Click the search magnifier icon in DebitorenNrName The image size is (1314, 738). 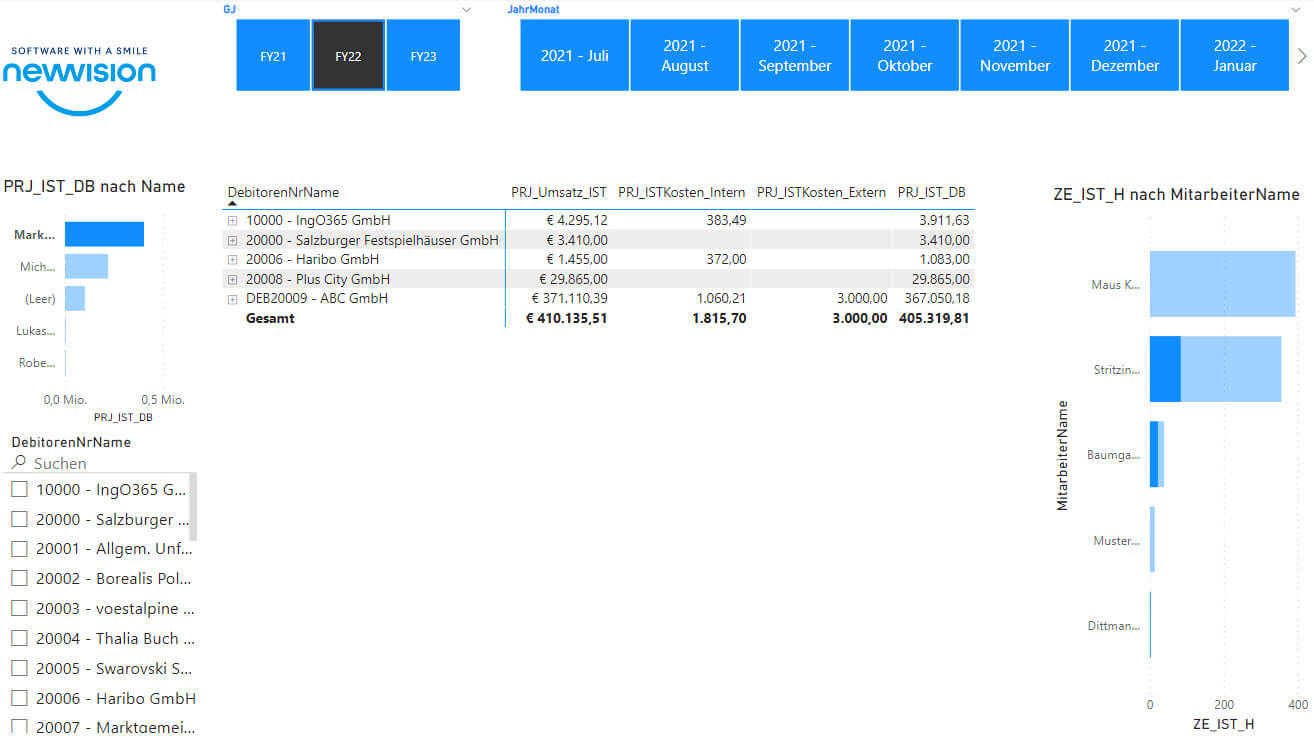click(x=18, y=463)
